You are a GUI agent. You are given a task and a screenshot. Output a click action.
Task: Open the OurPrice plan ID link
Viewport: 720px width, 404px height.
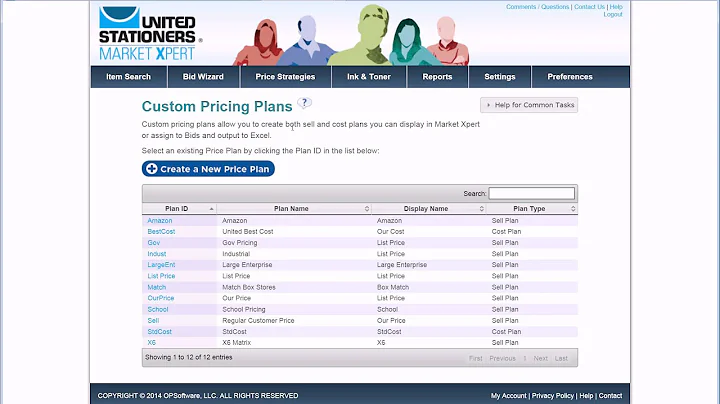tap(161, 298)
